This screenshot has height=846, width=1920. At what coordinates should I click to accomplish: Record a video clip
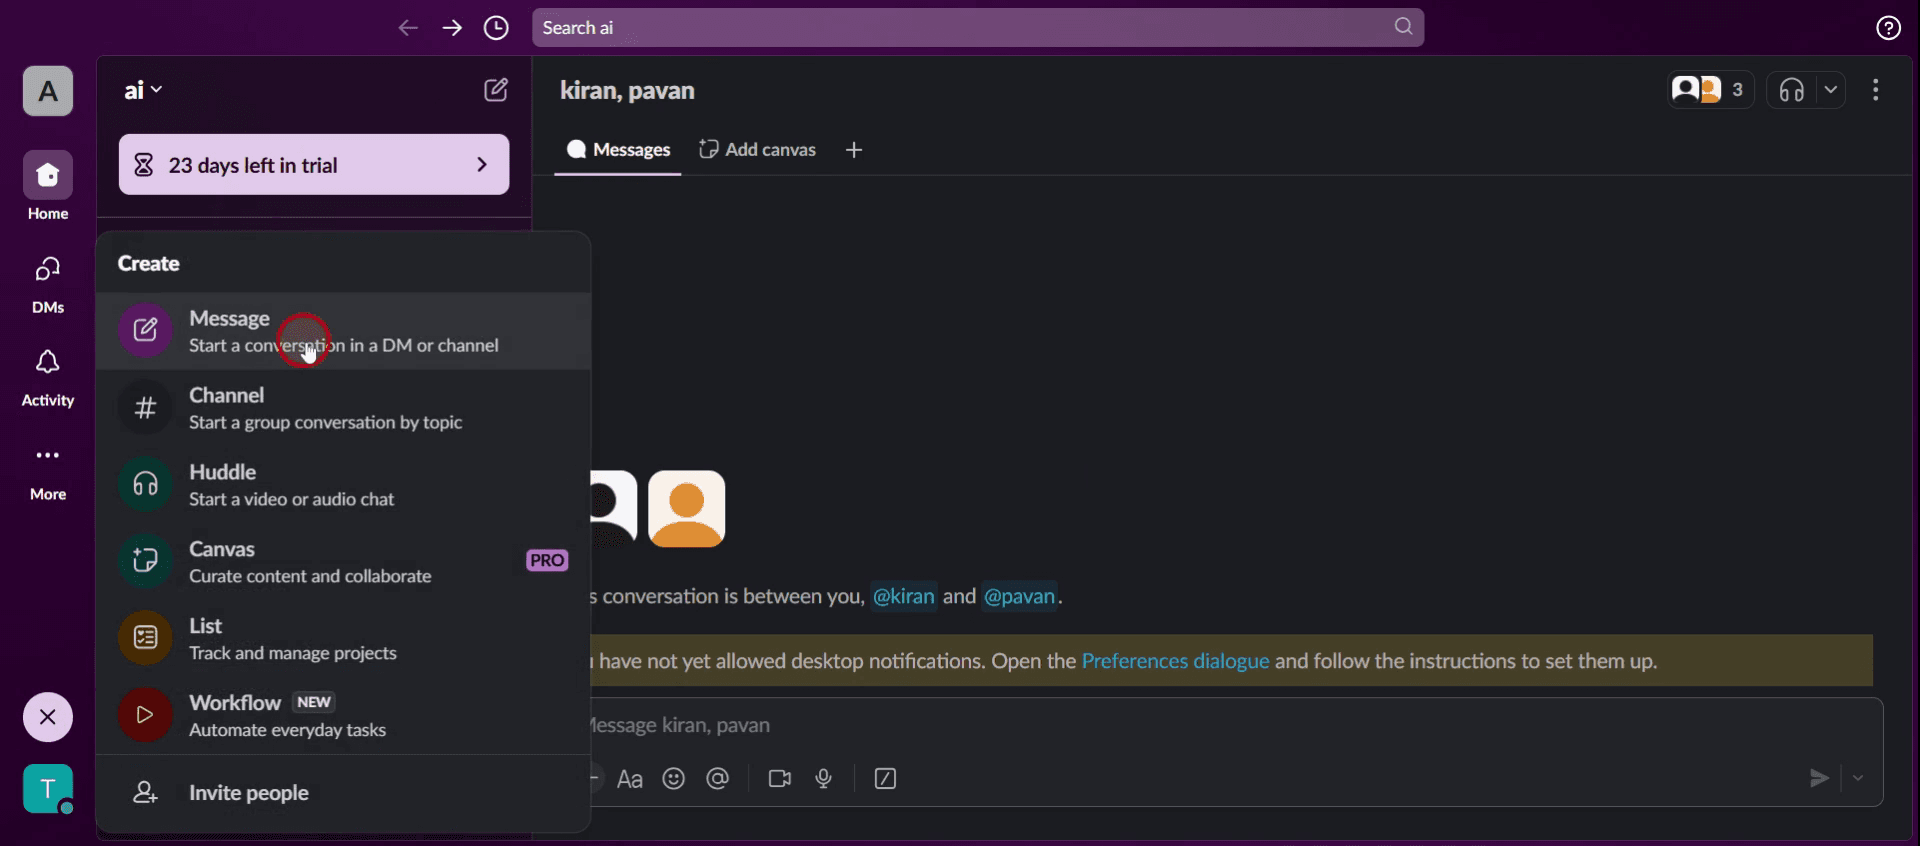tap(780, 779)
